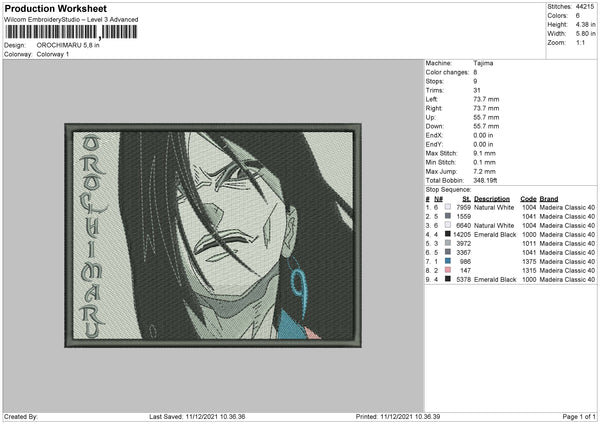Click the 'Brand' column header
Viewport: 600px width, 424px height.
click(x=549, y=199)
